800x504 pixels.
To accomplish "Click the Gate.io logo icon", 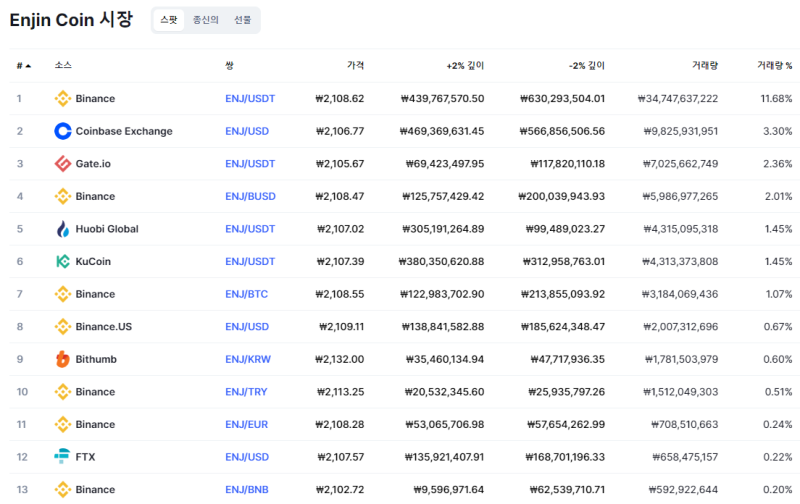I will pyautogui.click(x=63, y=164).
